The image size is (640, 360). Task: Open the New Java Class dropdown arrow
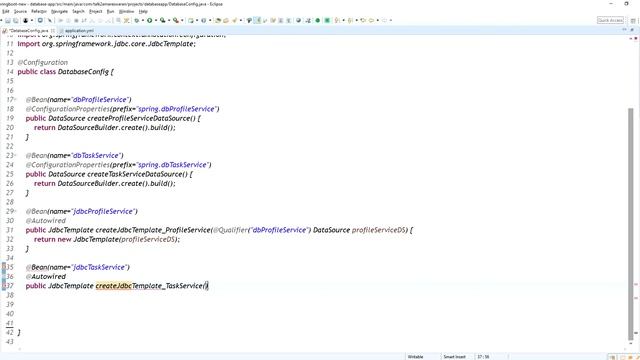coord(209,20)
